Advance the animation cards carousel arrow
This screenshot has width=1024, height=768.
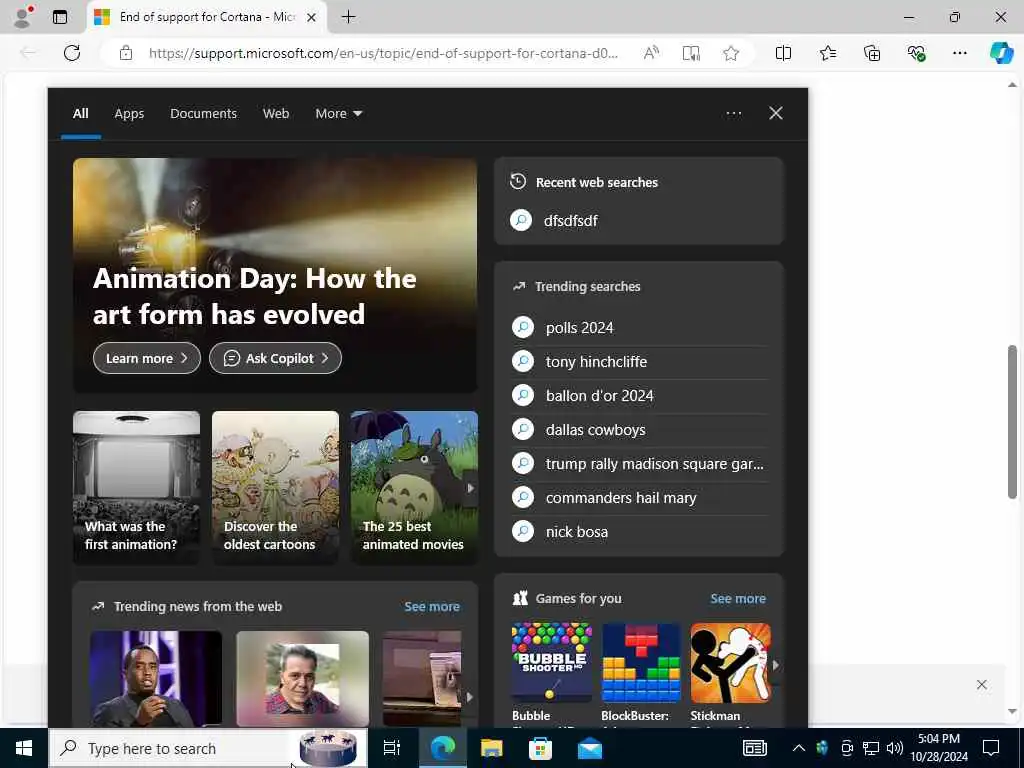470,488
